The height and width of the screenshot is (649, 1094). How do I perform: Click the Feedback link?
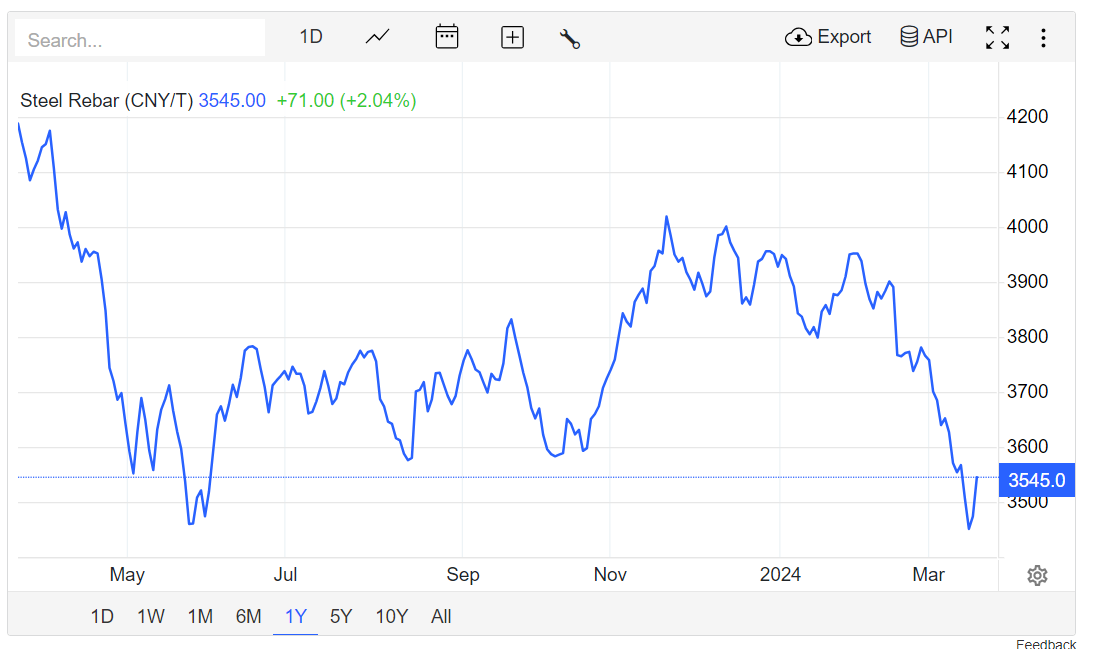(1046, 644)
